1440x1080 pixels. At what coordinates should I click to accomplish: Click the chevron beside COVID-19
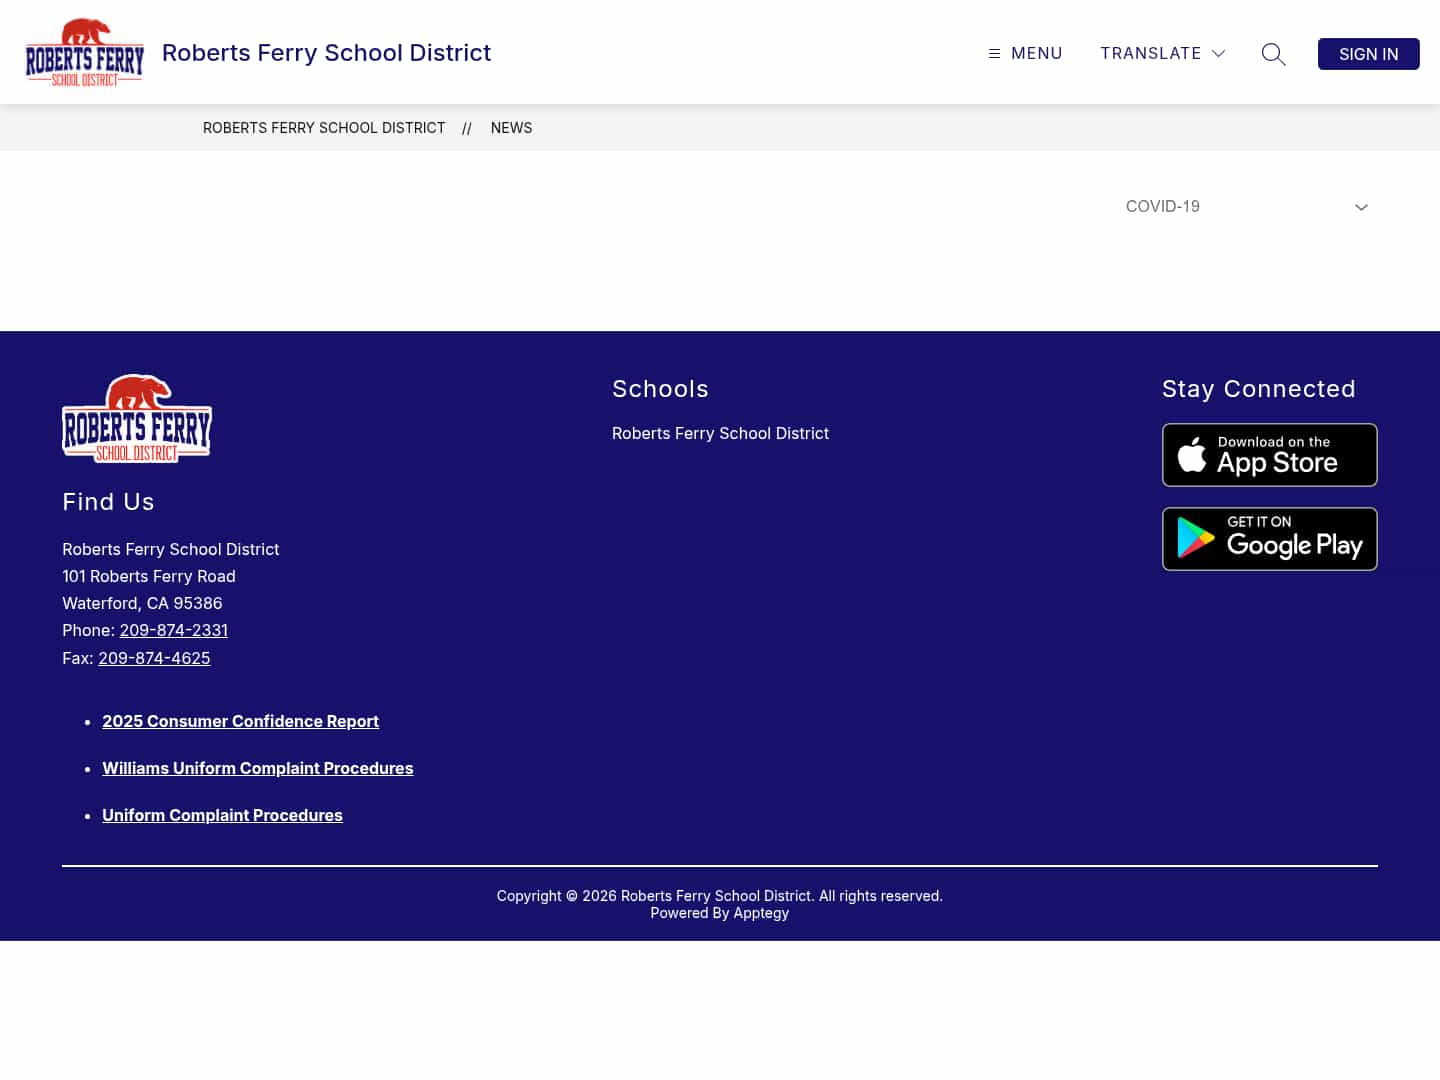(x=1361, y=207)
